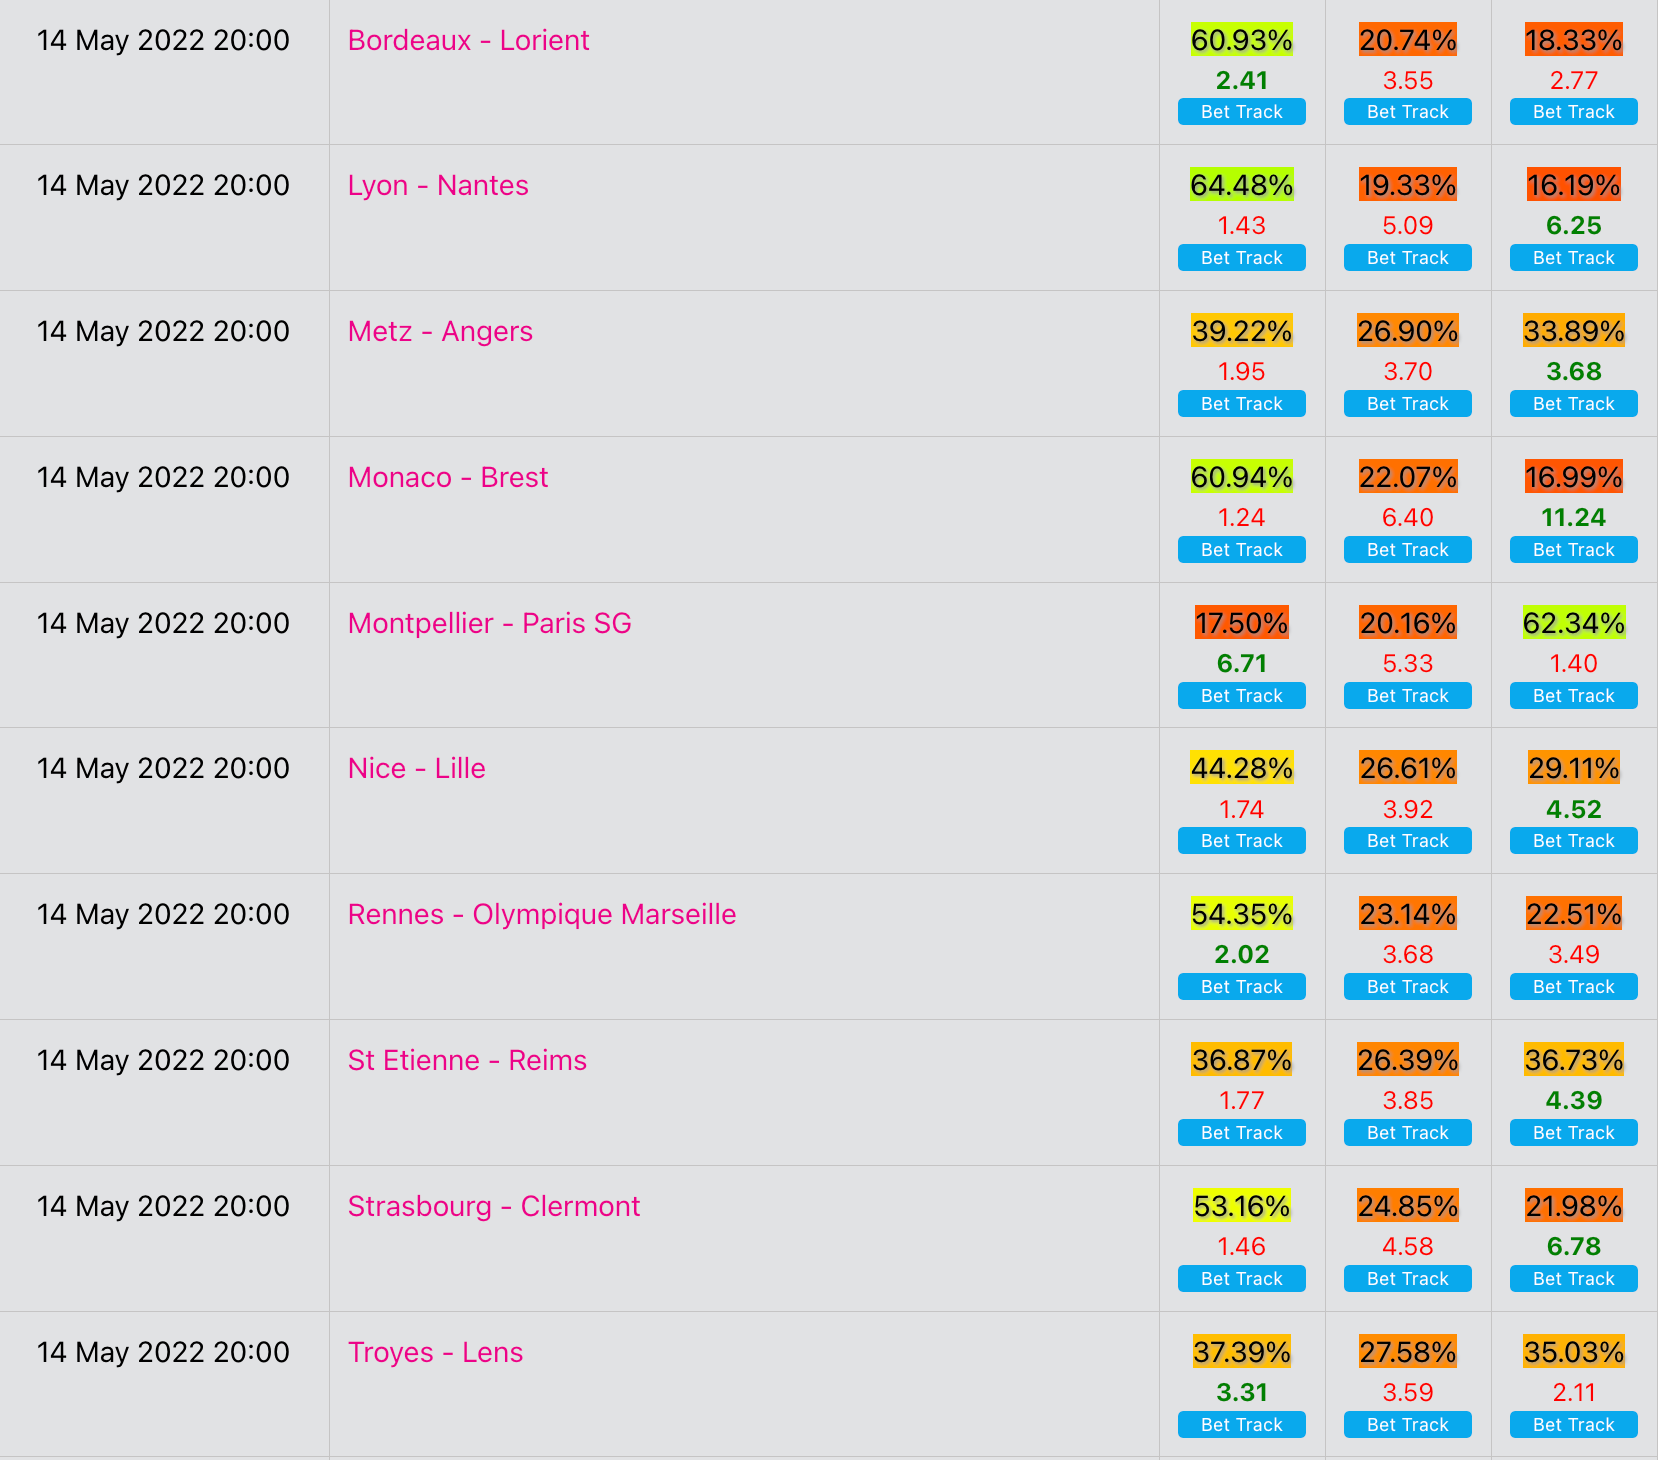The image size is (1658, 1460).
Task: Click Bet Track under Strasbourg home odds 1.46
Action: (x=1242, y=1279)
